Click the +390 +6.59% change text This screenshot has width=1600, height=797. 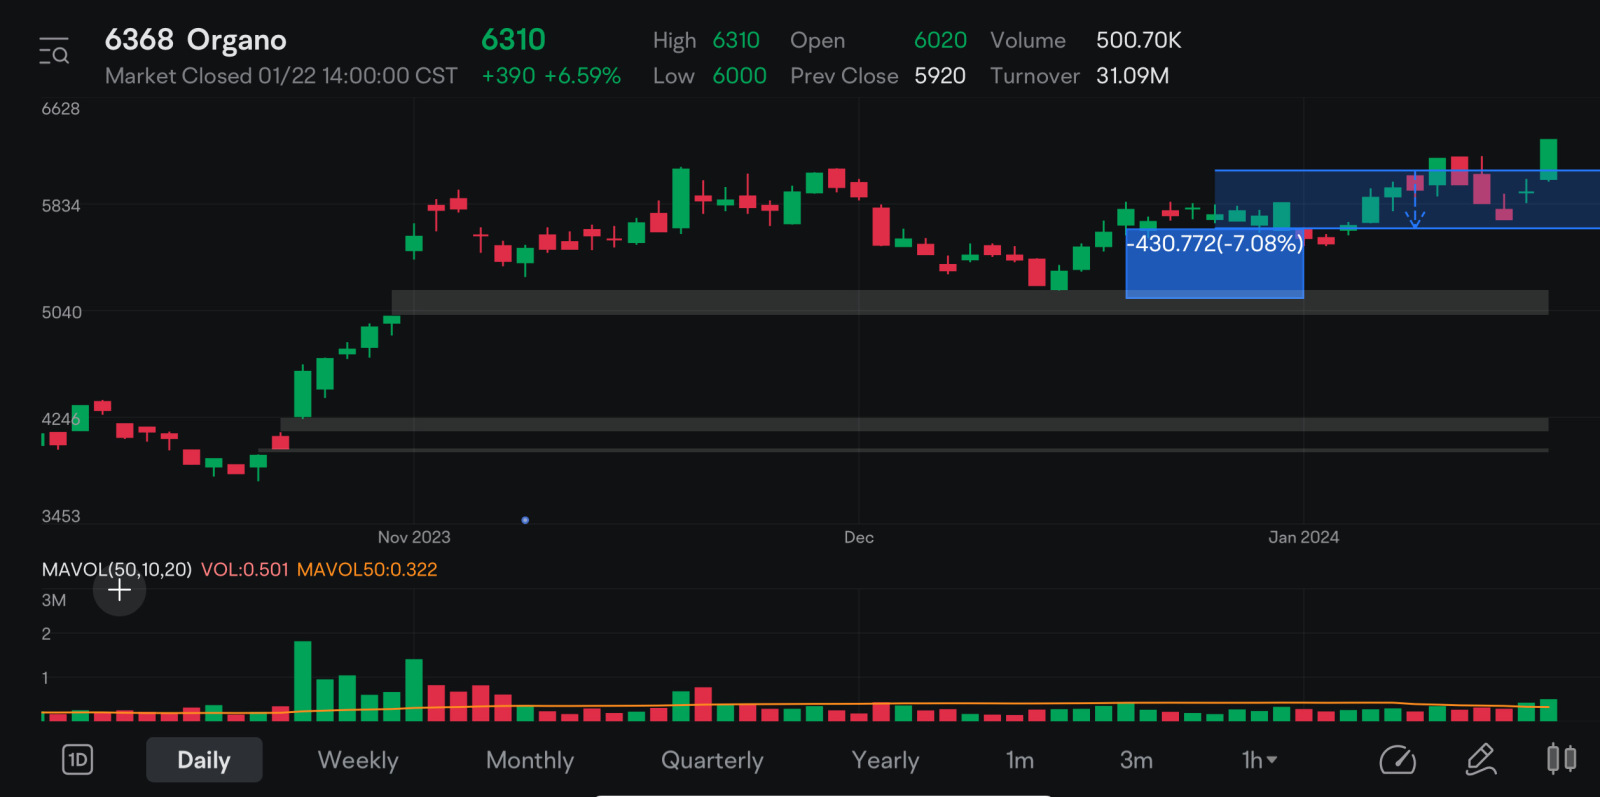(551, 76)
